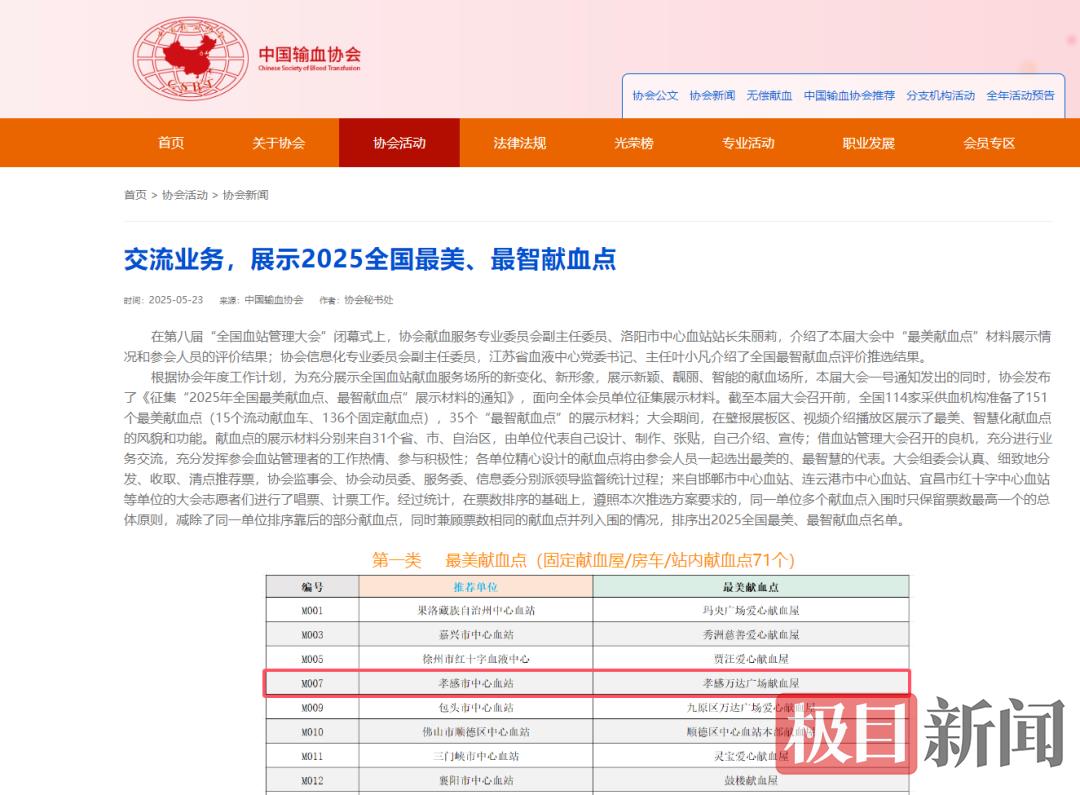This screenshot has height=795, width=1080.
Task: Open the 协会新闻 top link
Action: [712, 96]
